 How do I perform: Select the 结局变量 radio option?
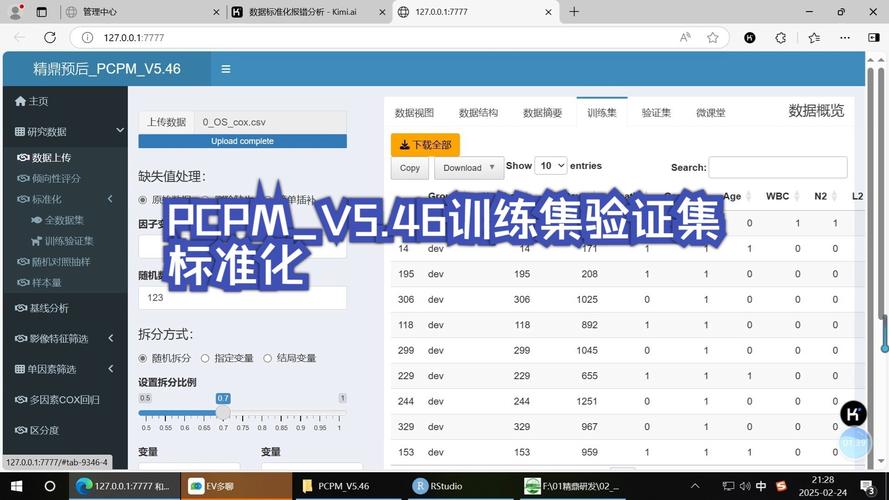coord(268,358)
